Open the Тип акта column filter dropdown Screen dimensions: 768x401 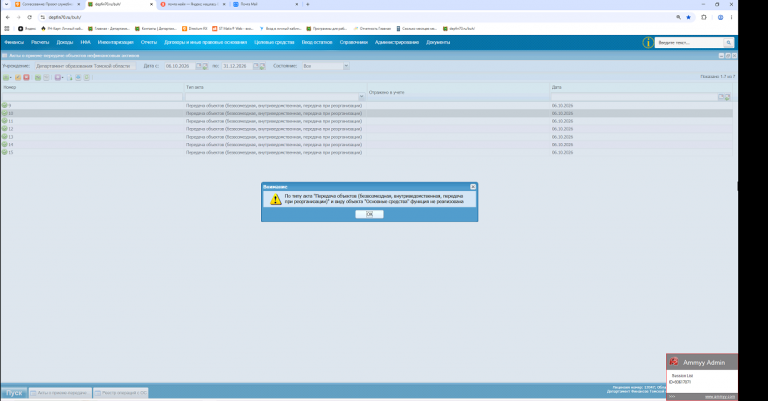tap(361, 97)
